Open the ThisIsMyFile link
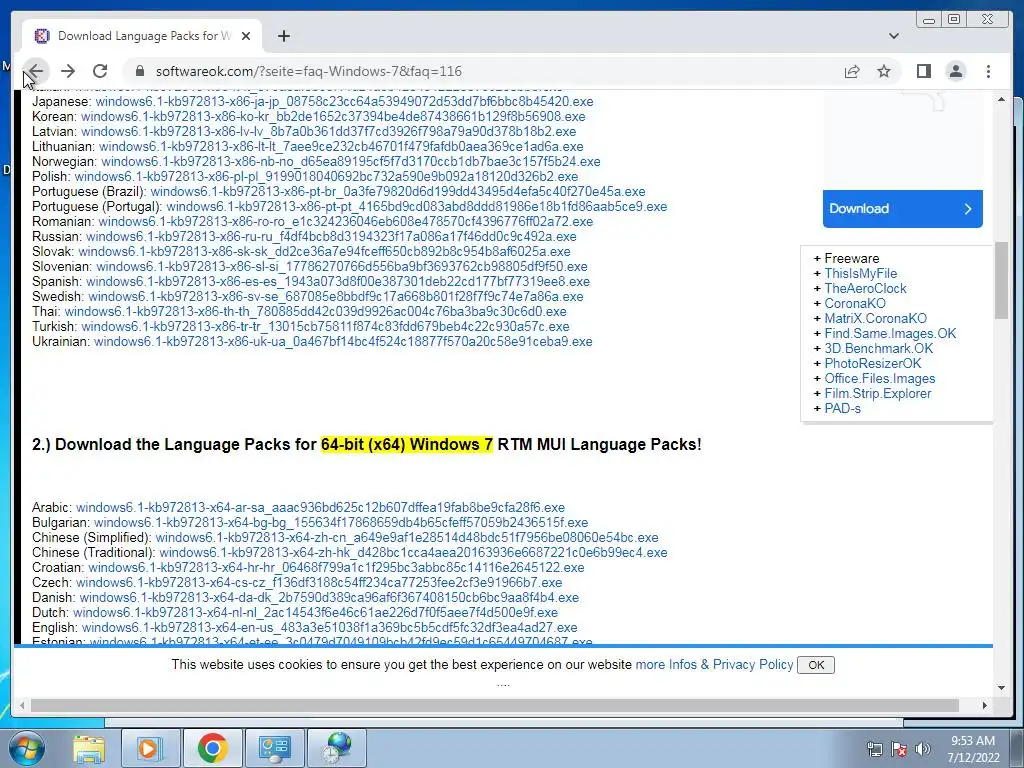The width and height of the screenshot is (1024, 768). coord(860,274)
